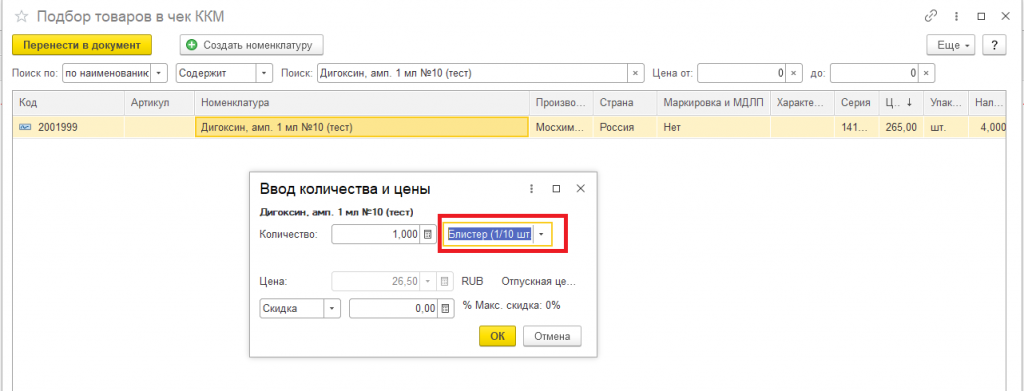Focus the price 'до' field

[874, 73]
